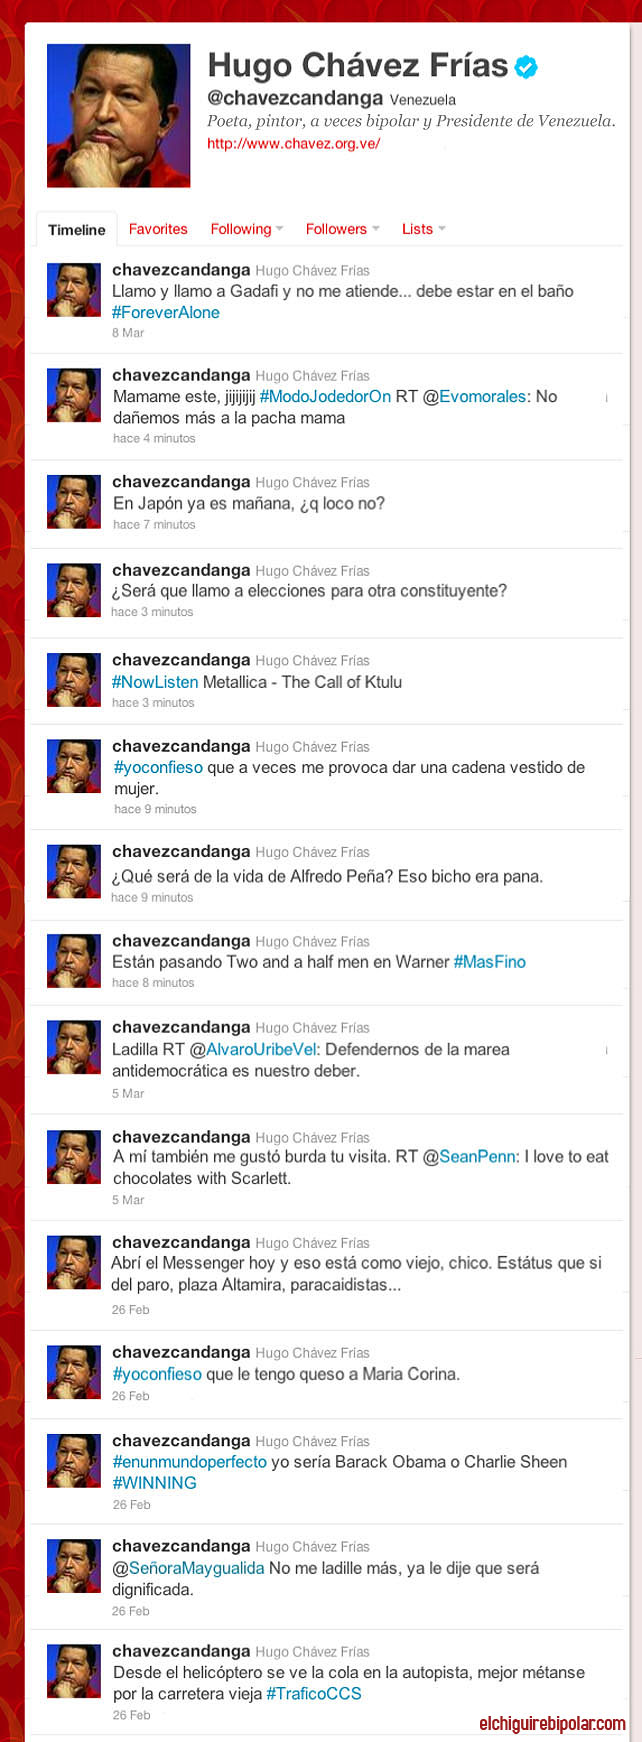This screenshot has height=1742, width=642.
Task: Open @SeñoraMaygualida mention link
Action: point(188,1568)
